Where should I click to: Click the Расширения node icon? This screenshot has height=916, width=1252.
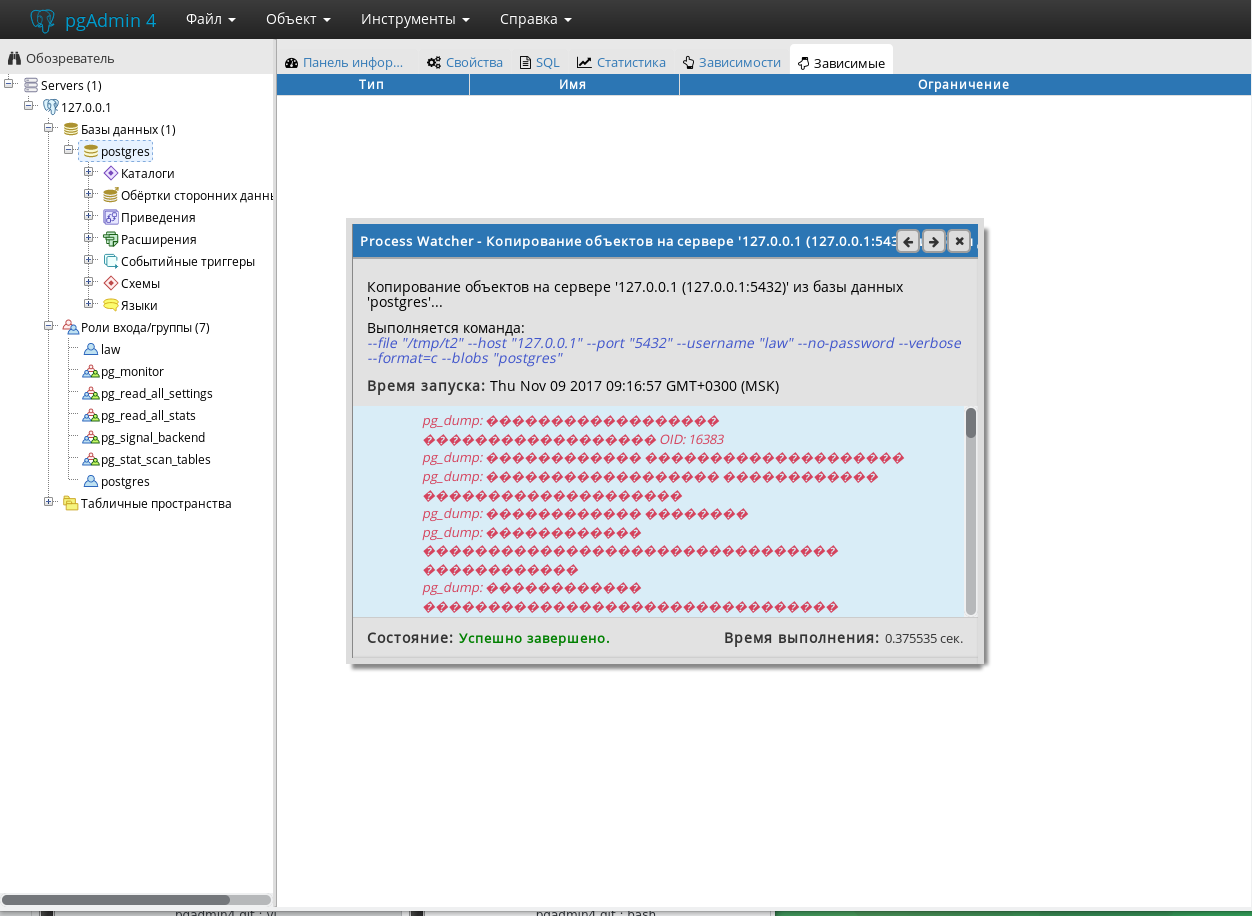111,239
